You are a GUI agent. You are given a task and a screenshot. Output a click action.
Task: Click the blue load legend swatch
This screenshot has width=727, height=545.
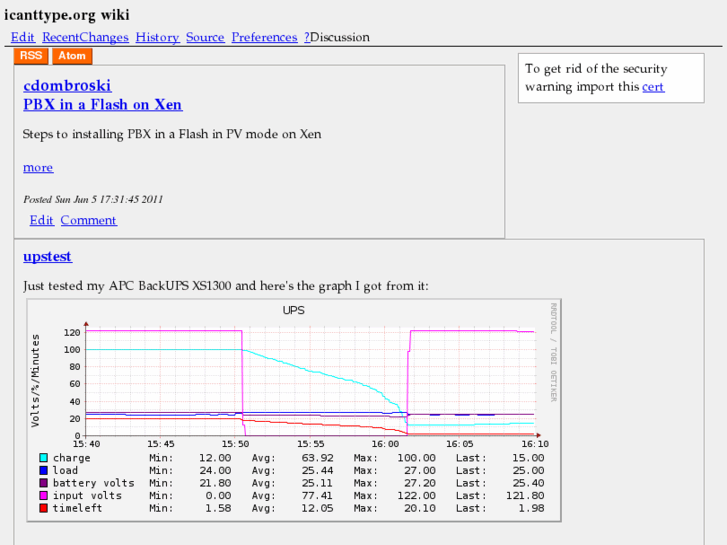coord(44,470)
